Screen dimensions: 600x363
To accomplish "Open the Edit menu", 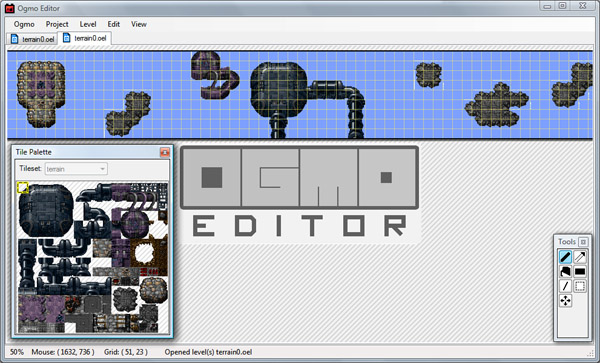I will click(x=114, y=24).
